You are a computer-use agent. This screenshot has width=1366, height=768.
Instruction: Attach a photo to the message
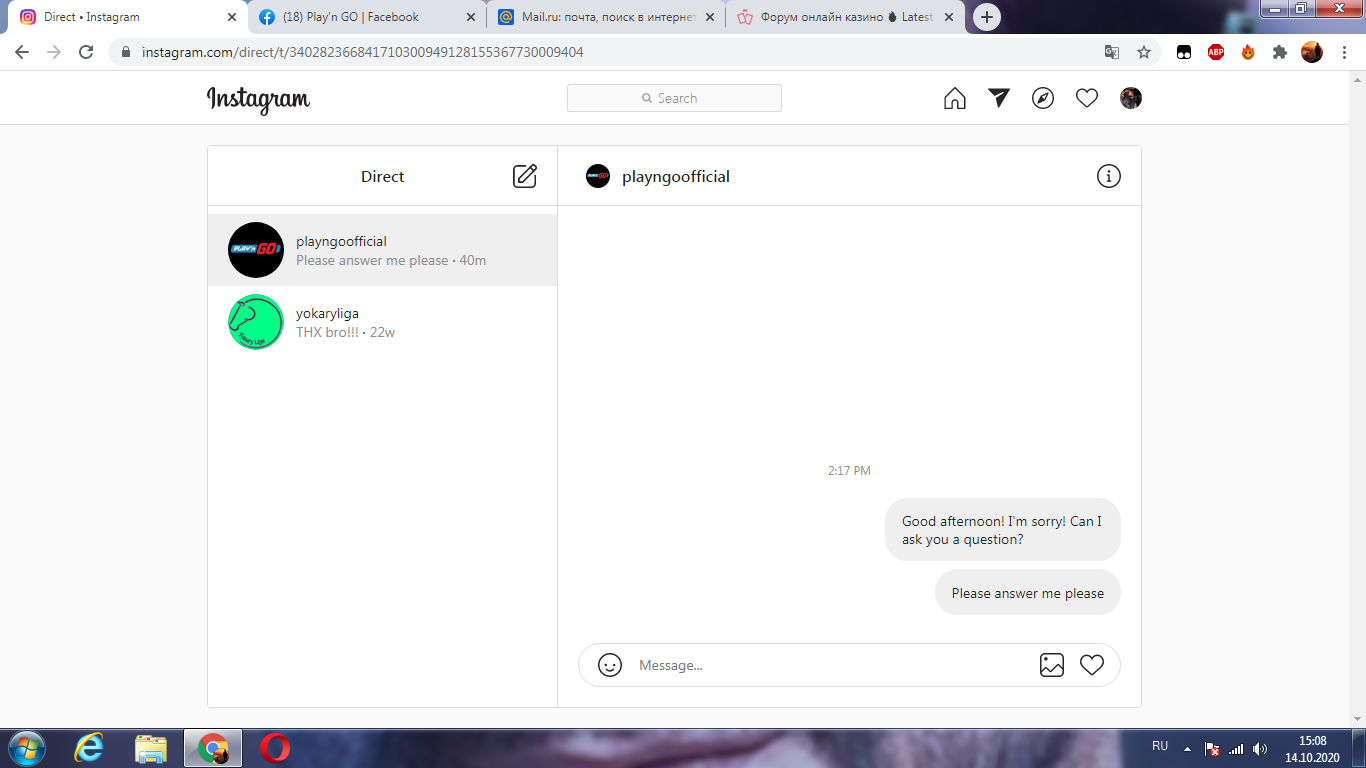coord(1052,665)
